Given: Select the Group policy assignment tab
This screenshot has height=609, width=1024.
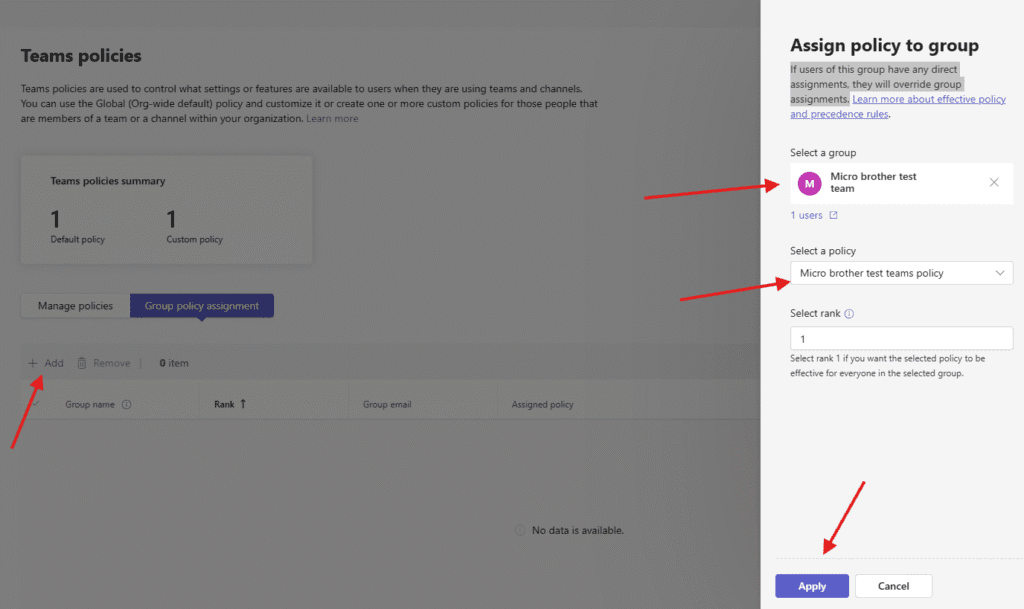Looking at the screenshot, I should pos(202,306).
